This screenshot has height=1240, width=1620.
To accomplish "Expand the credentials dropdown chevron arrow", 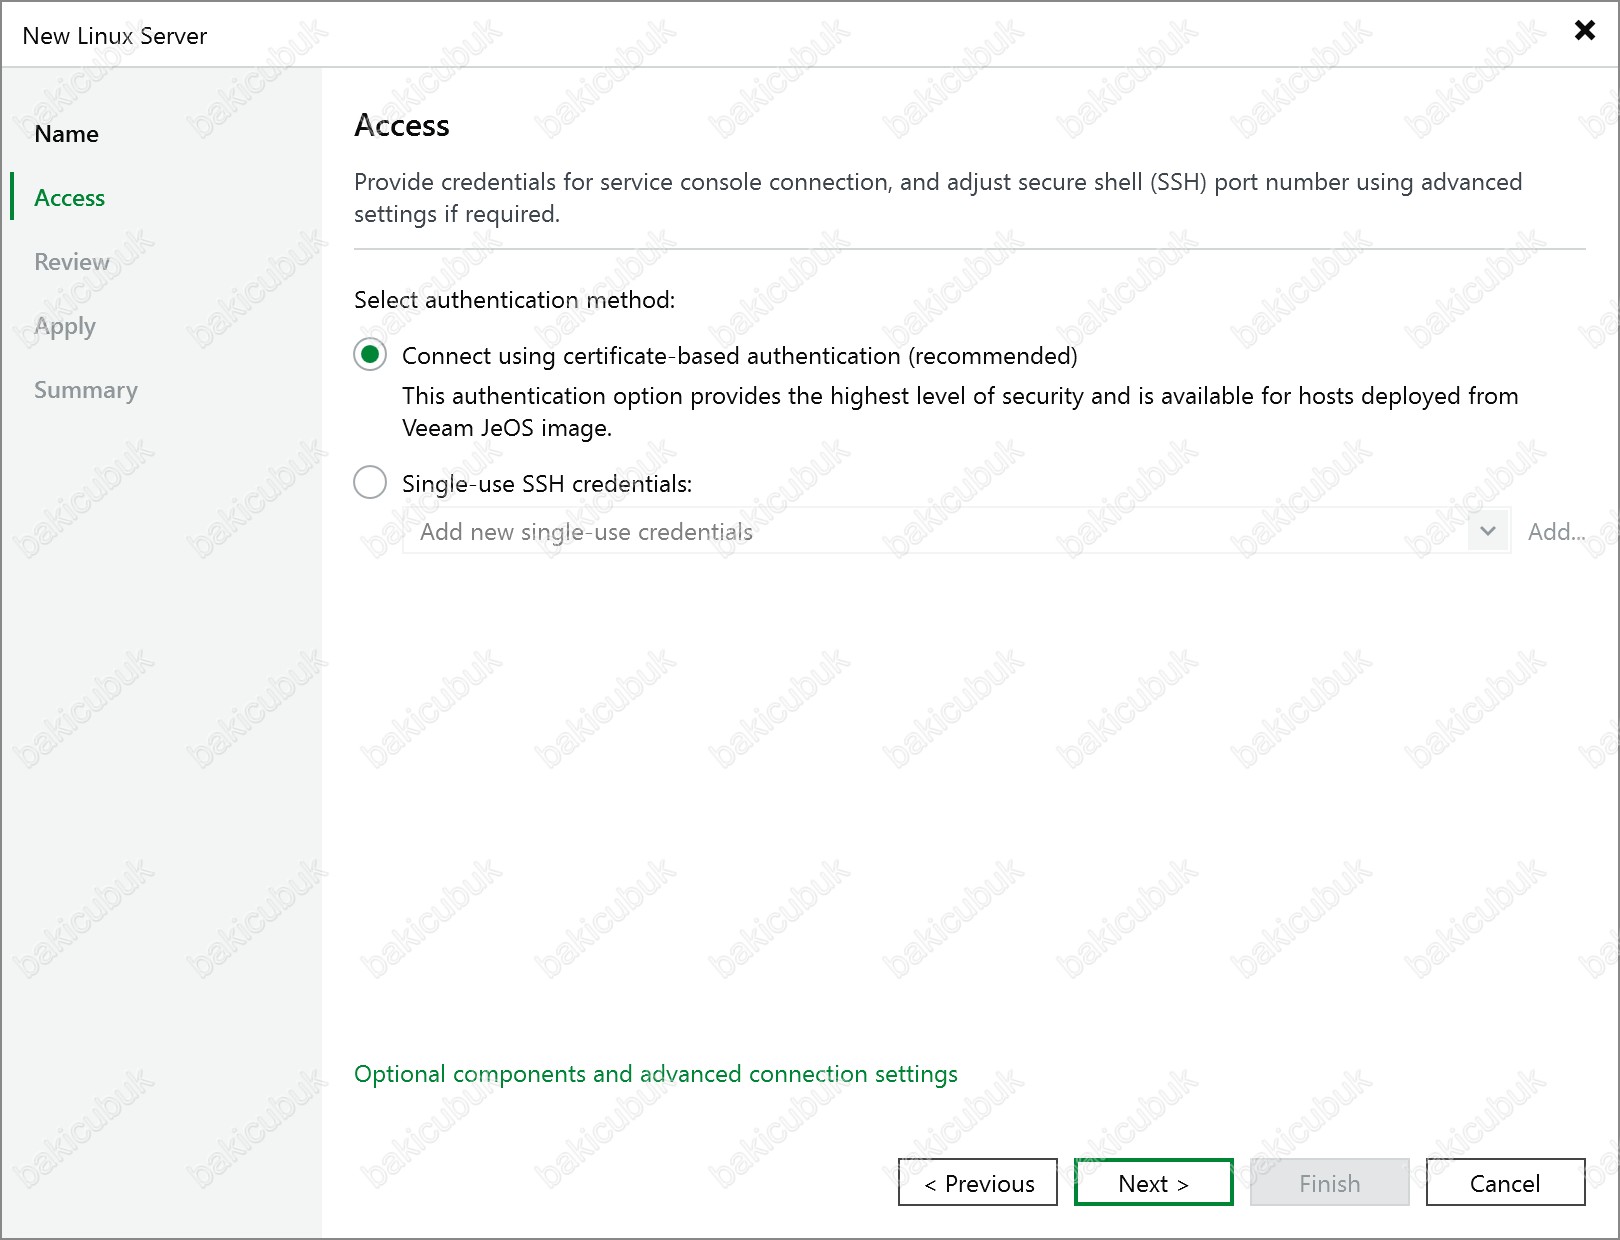I will 1487,531.
